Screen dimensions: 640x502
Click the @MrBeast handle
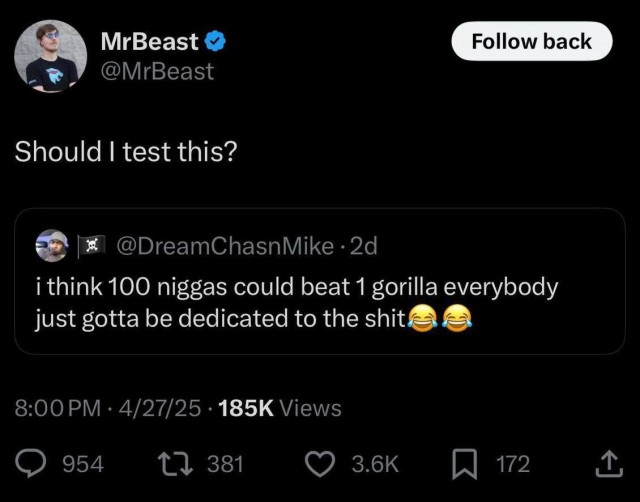157,72
